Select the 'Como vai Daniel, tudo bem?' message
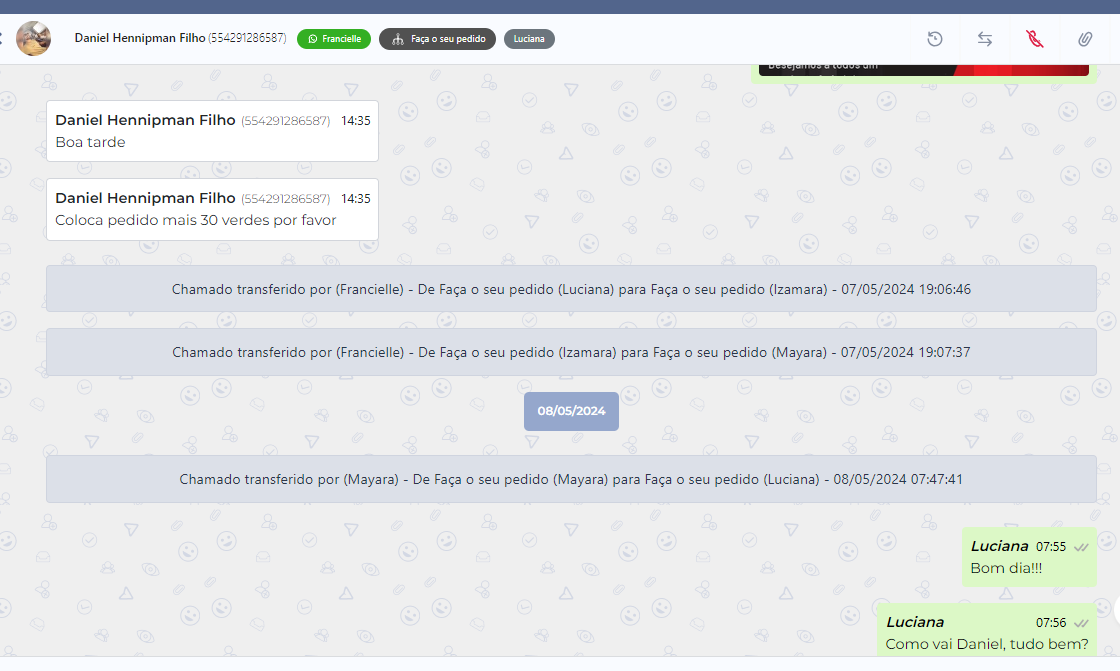The width and height of the screenshot is (1120, 671). pos(986,634)
